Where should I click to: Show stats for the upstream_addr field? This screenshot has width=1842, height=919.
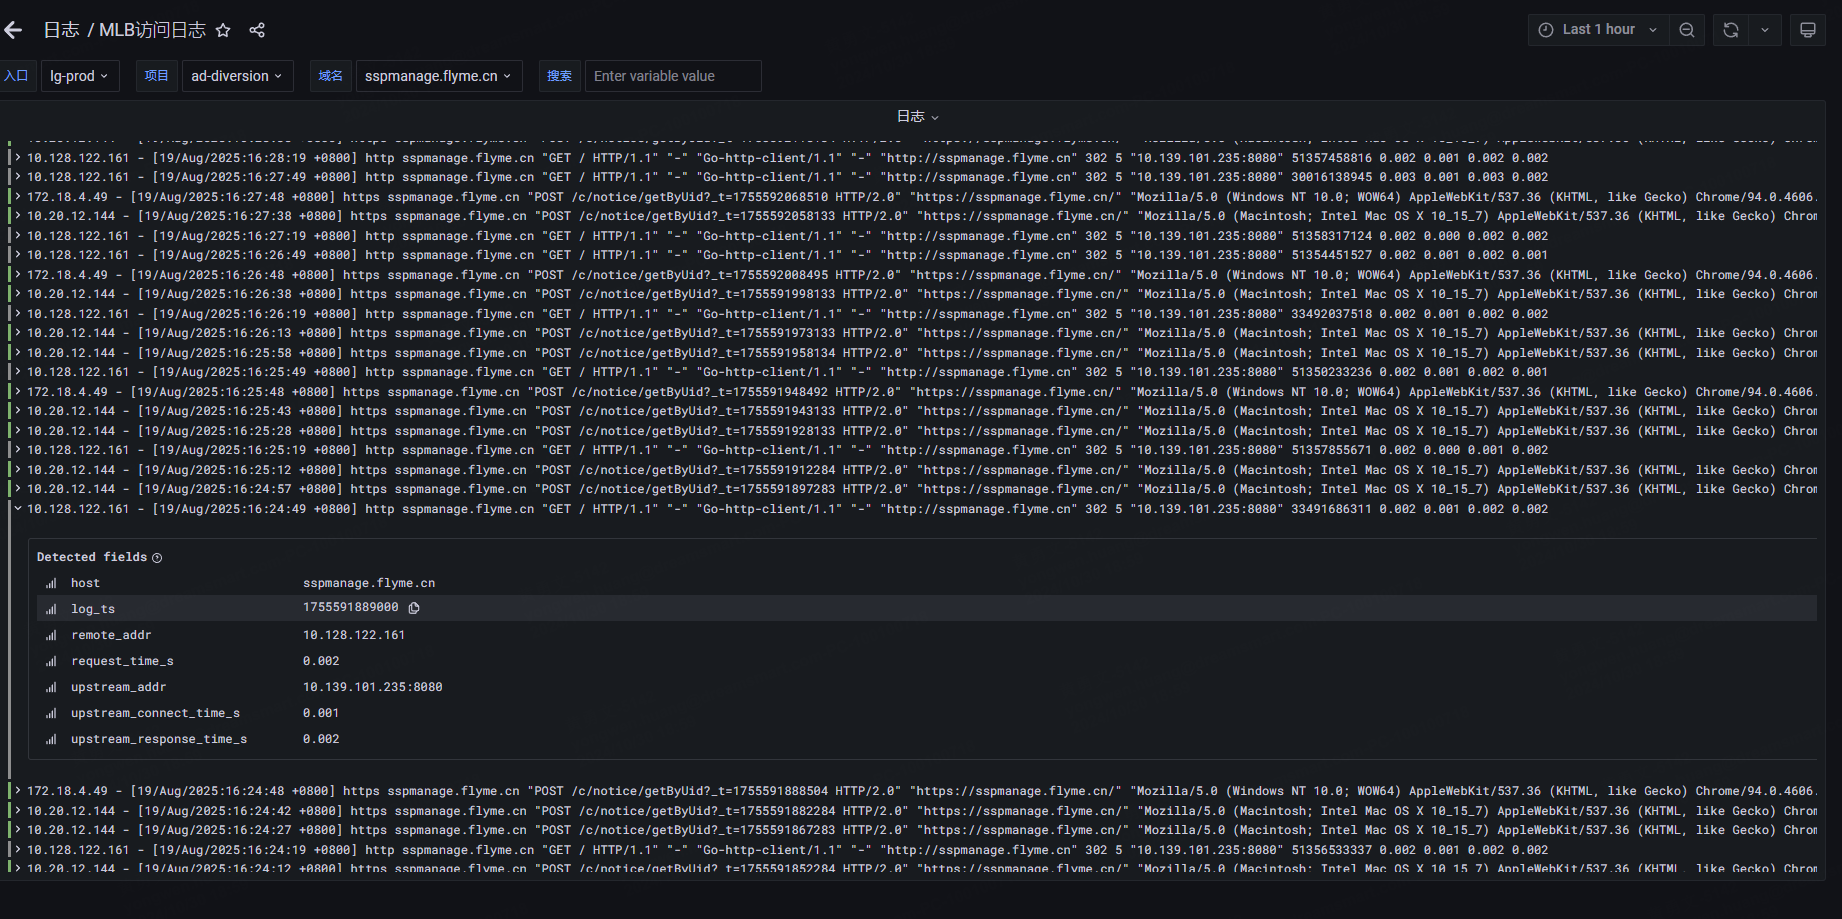(51, 687)
